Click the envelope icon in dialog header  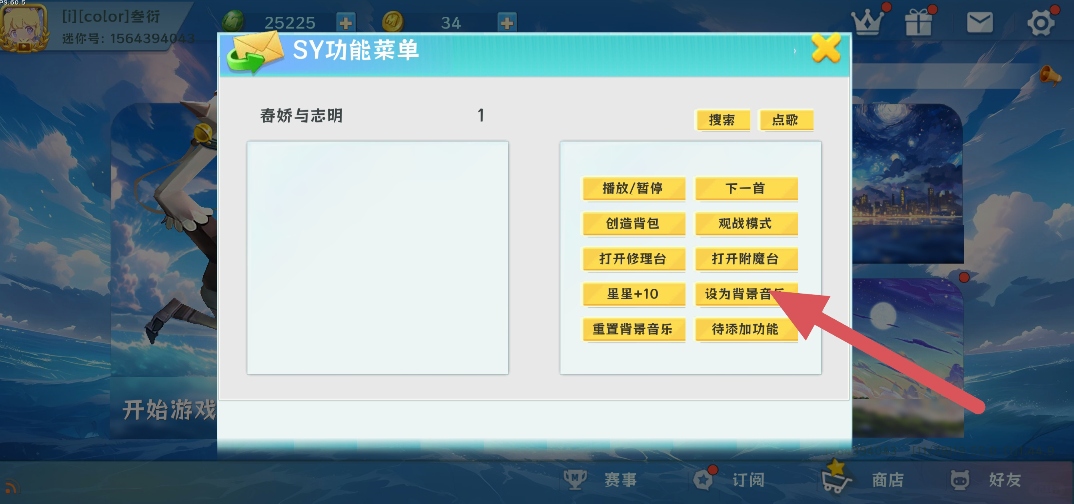[255, 52]
